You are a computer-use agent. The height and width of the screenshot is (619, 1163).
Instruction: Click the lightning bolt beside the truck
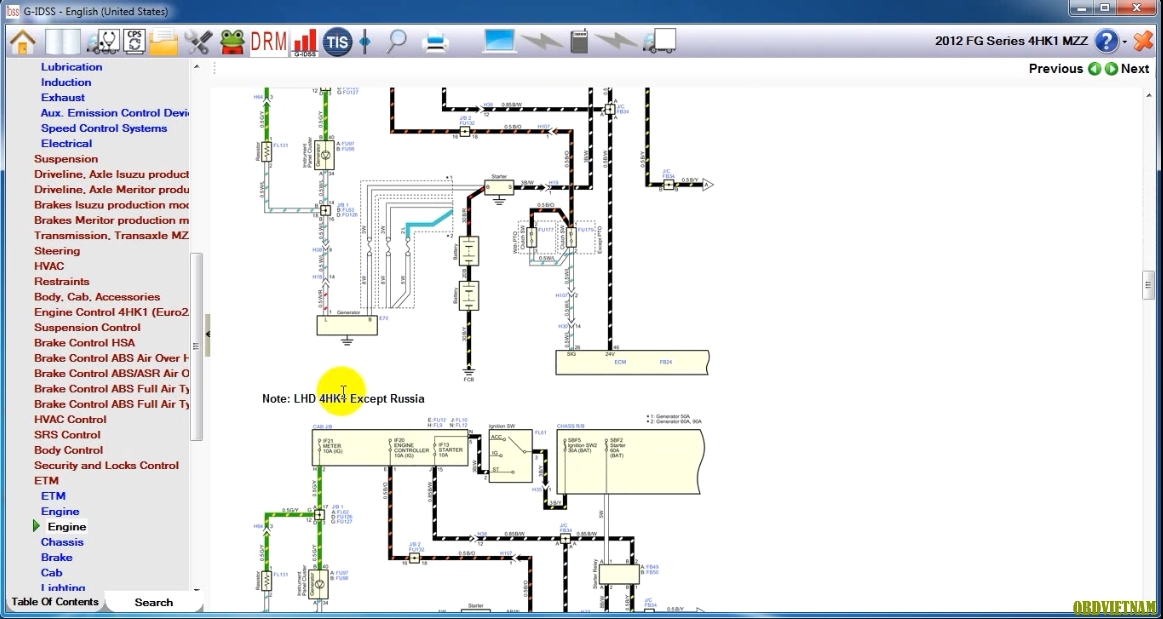tap(616, 42)
